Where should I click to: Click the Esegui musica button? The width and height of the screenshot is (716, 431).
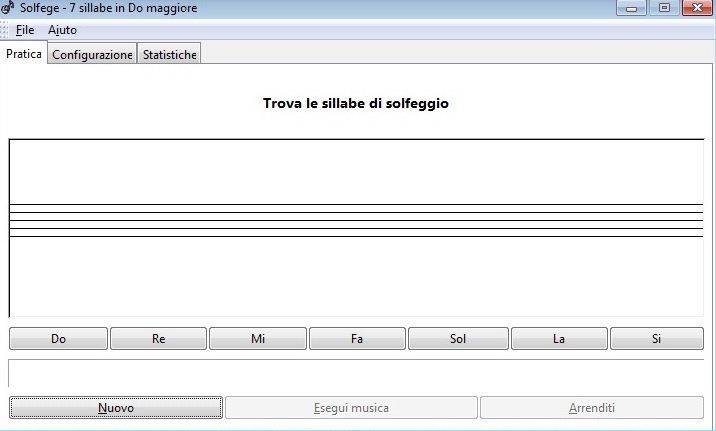pyautogui.click(x=351, y=408)
